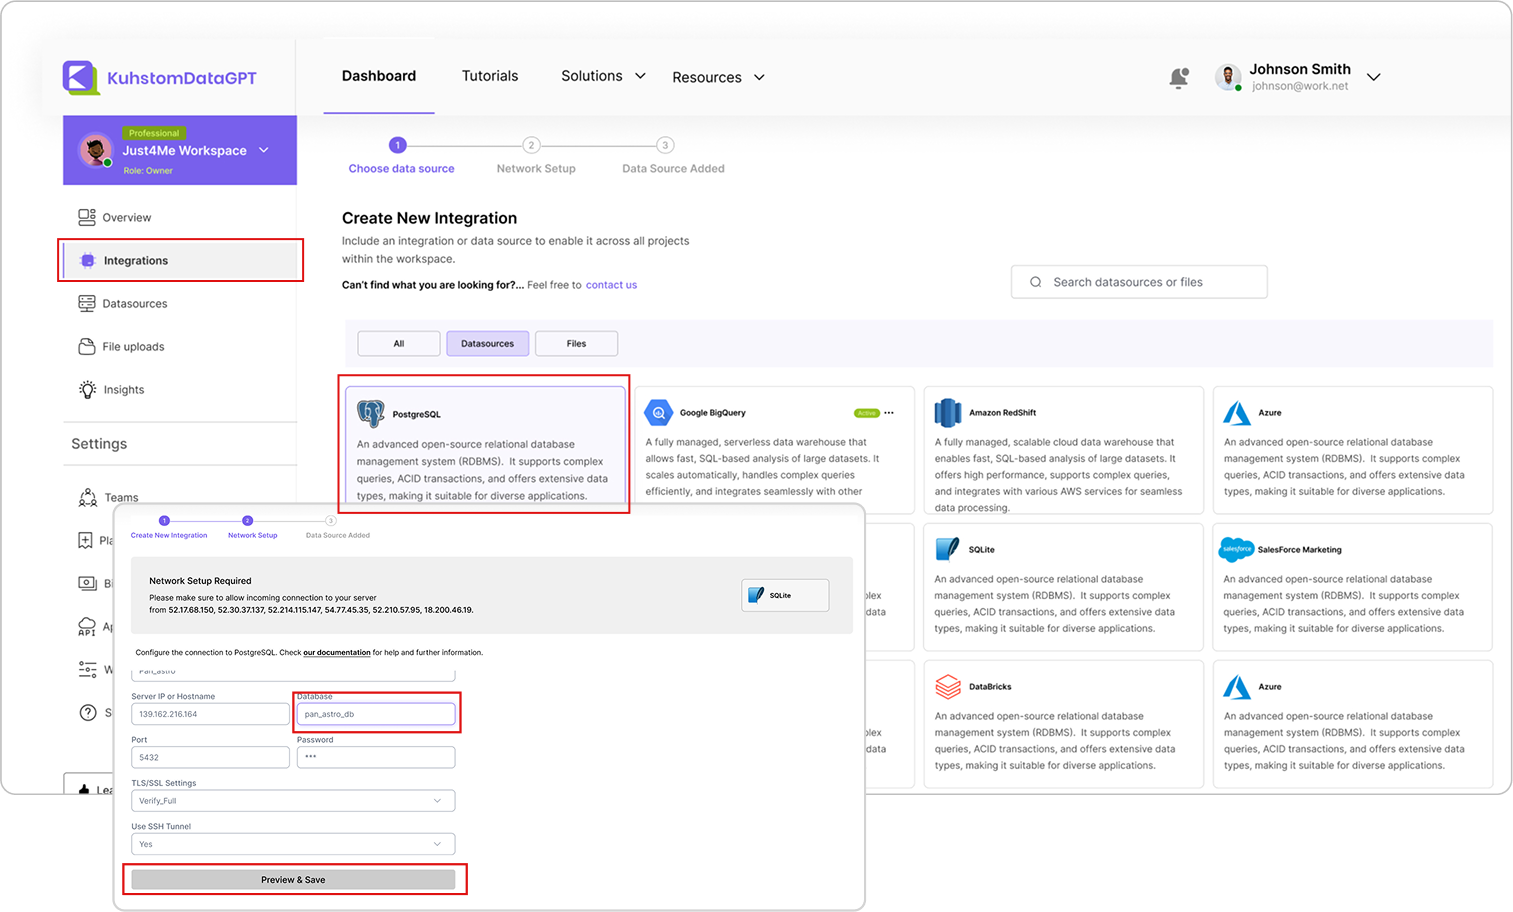Click the Teams icon in Settings
Screen dimensions: 1513x912
coord(87,497)
